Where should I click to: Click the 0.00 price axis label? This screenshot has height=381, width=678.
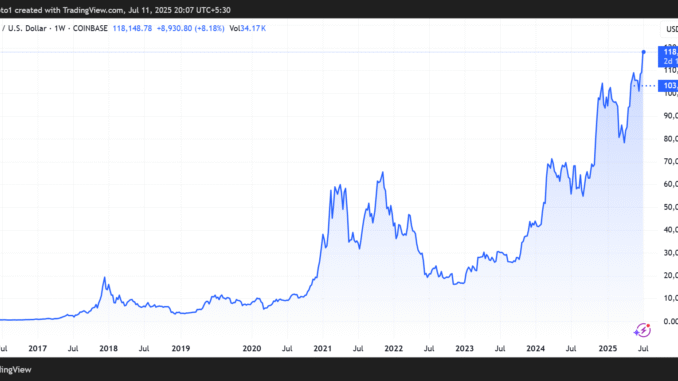coord(671,321)
